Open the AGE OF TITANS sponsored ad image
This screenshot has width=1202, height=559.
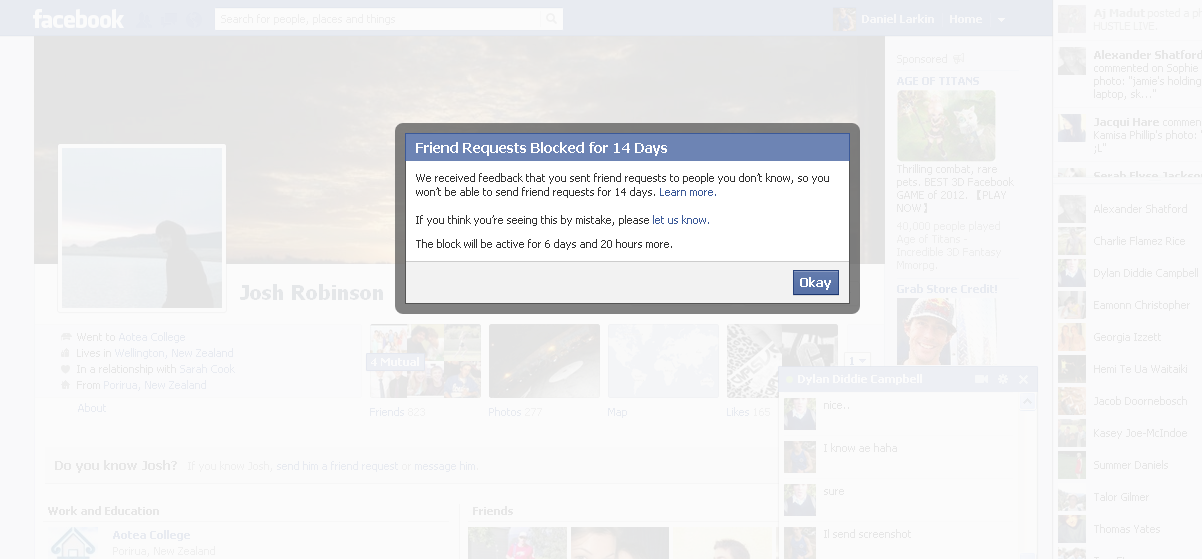coord(946,125)
